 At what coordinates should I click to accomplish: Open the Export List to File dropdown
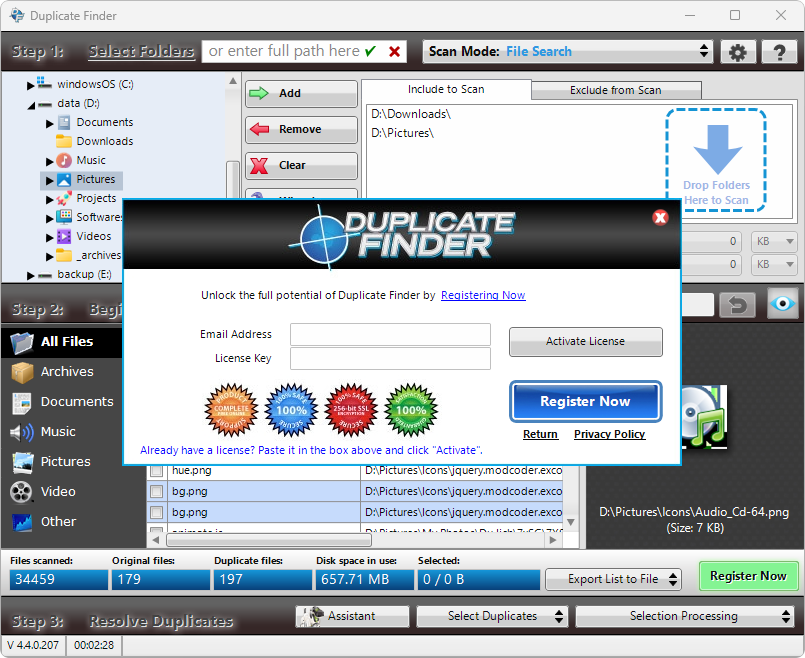coord(613,579)
